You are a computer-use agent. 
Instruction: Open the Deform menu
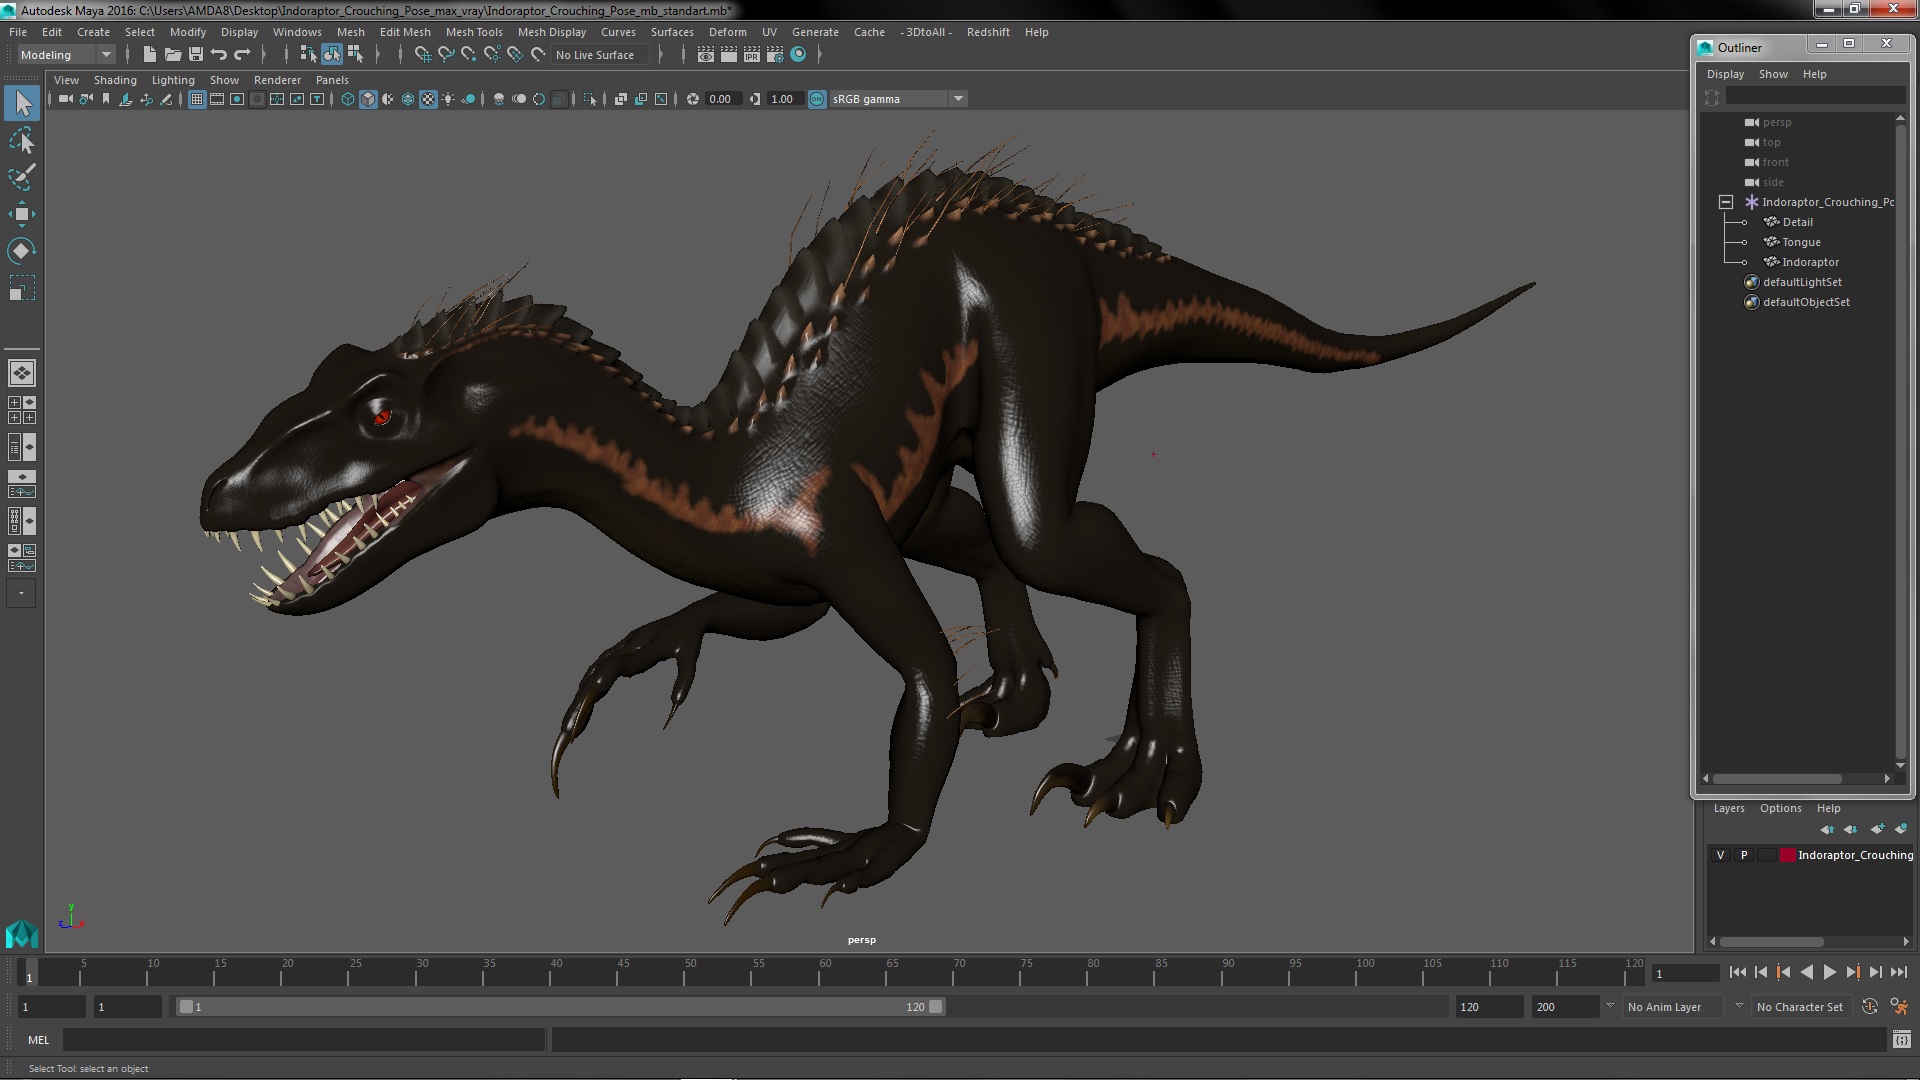coord(727,32)
